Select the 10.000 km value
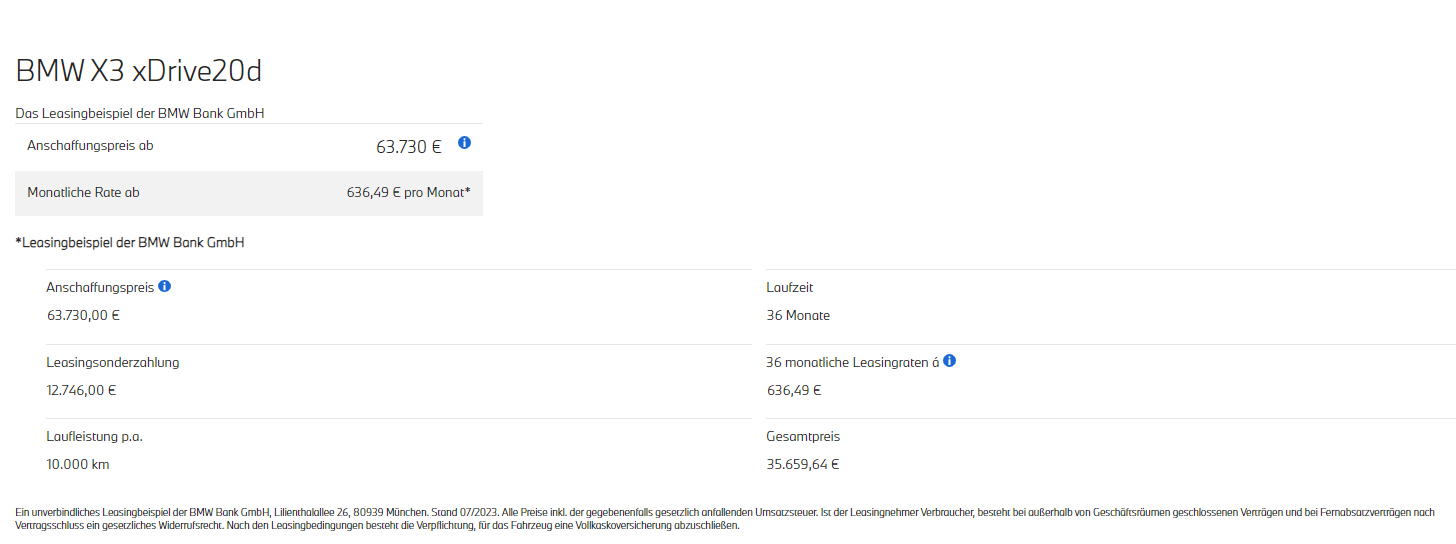This screenshot has height=544, width=1456. tap(78, 464)
